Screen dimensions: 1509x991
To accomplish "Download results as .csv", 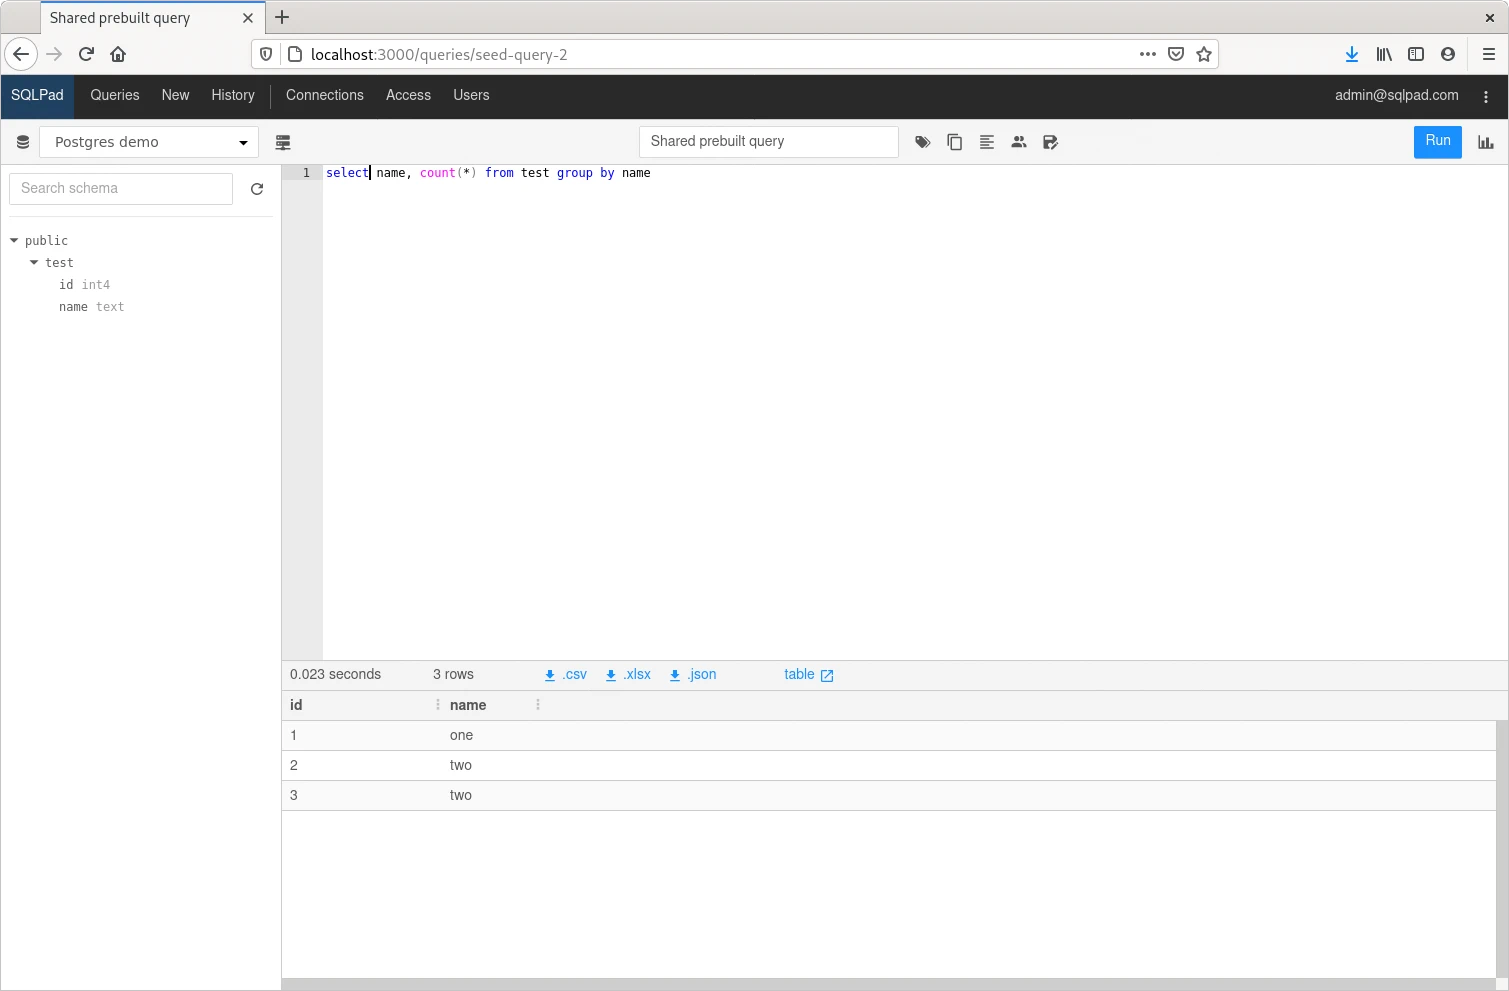I will click(x=566, y=675).
